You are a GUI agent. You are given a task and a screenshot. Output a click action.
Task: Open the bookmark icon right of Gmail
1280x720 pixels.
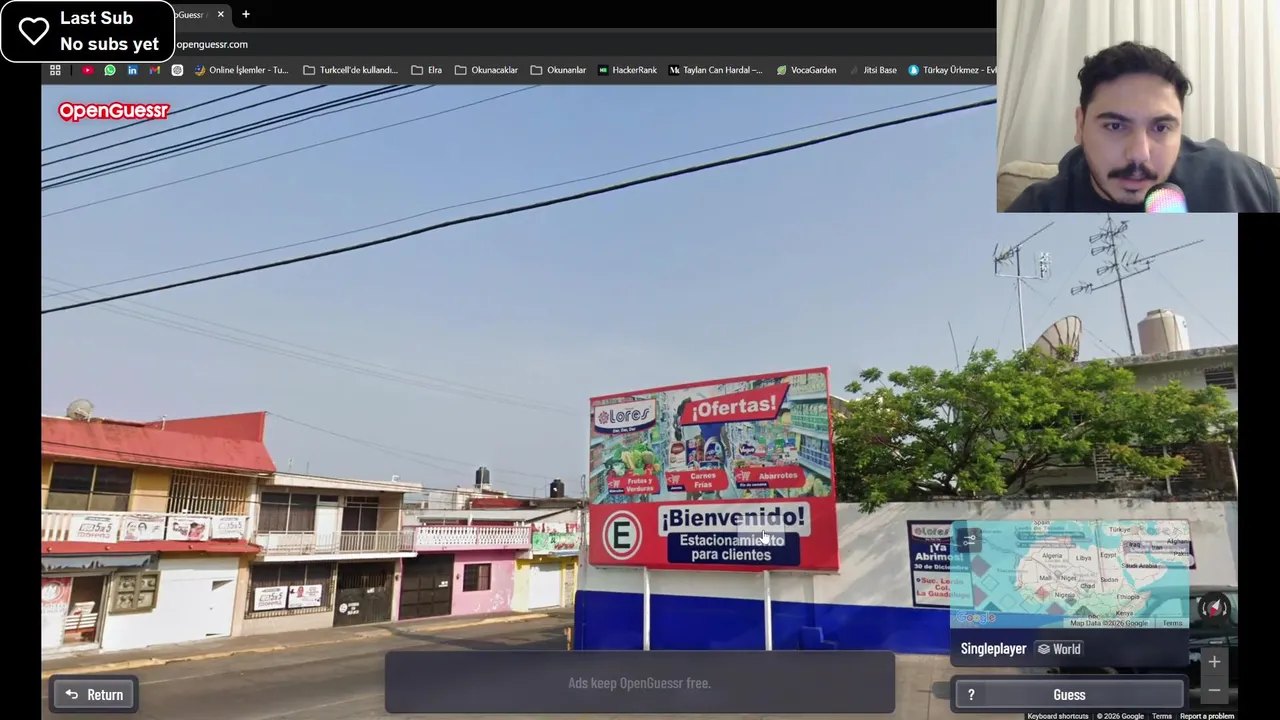(177, 70)
